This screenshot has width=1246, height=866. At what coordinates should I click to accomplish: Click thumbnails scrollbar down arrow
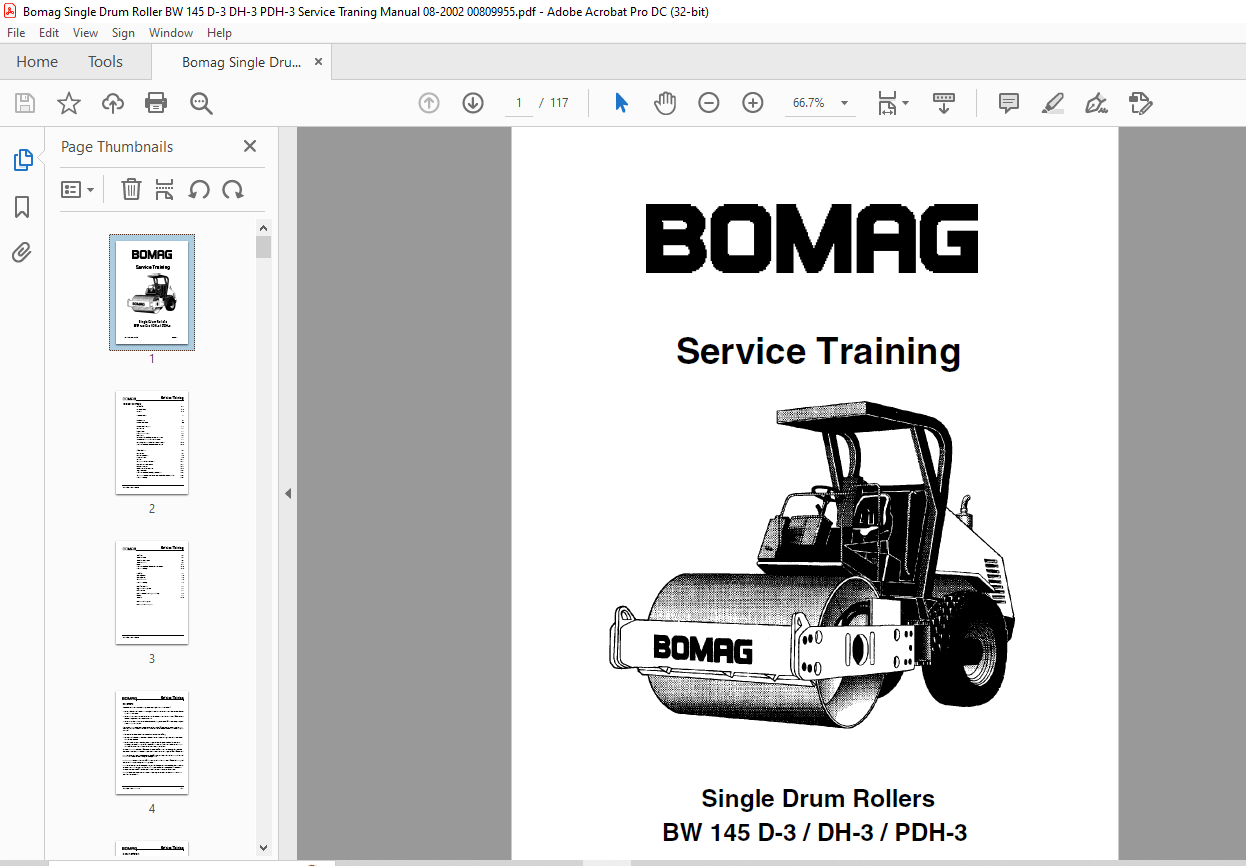(x=263, y=846)
